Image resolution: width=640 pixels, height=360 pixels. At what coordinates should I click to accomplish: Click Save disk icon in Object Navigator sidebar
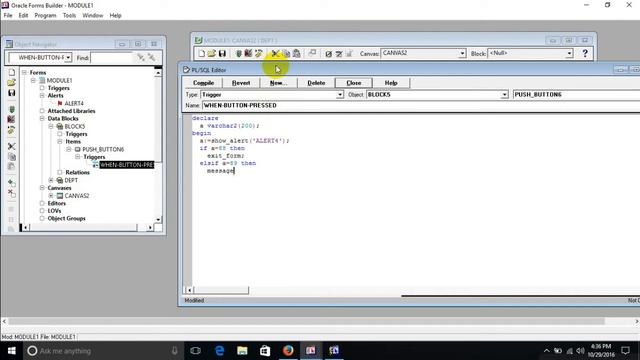12,93
